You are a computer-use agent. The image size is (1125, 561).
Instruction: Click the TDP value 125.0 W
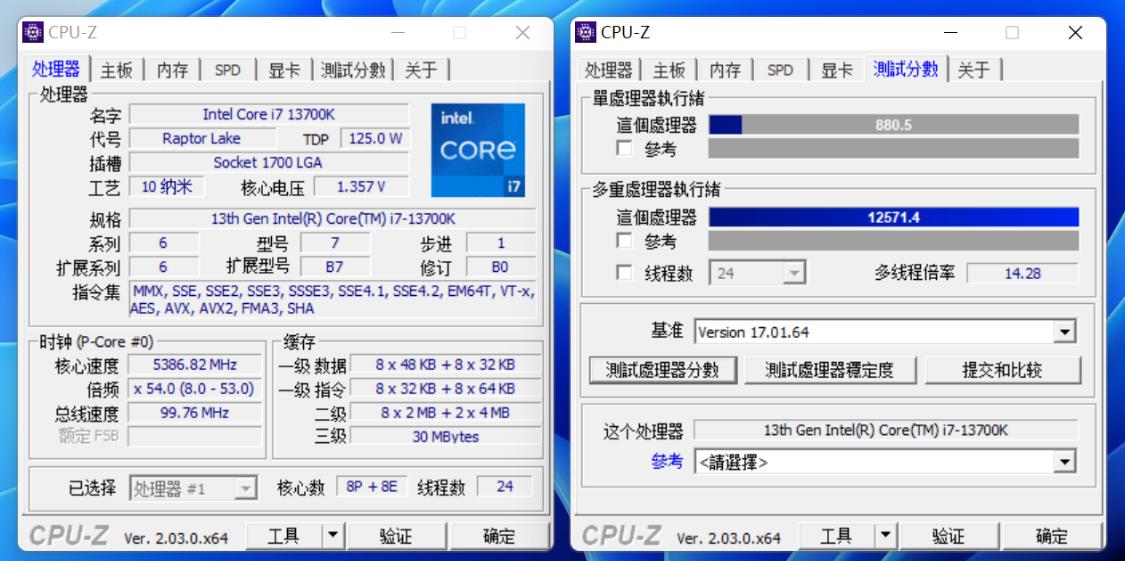(375, 138)
